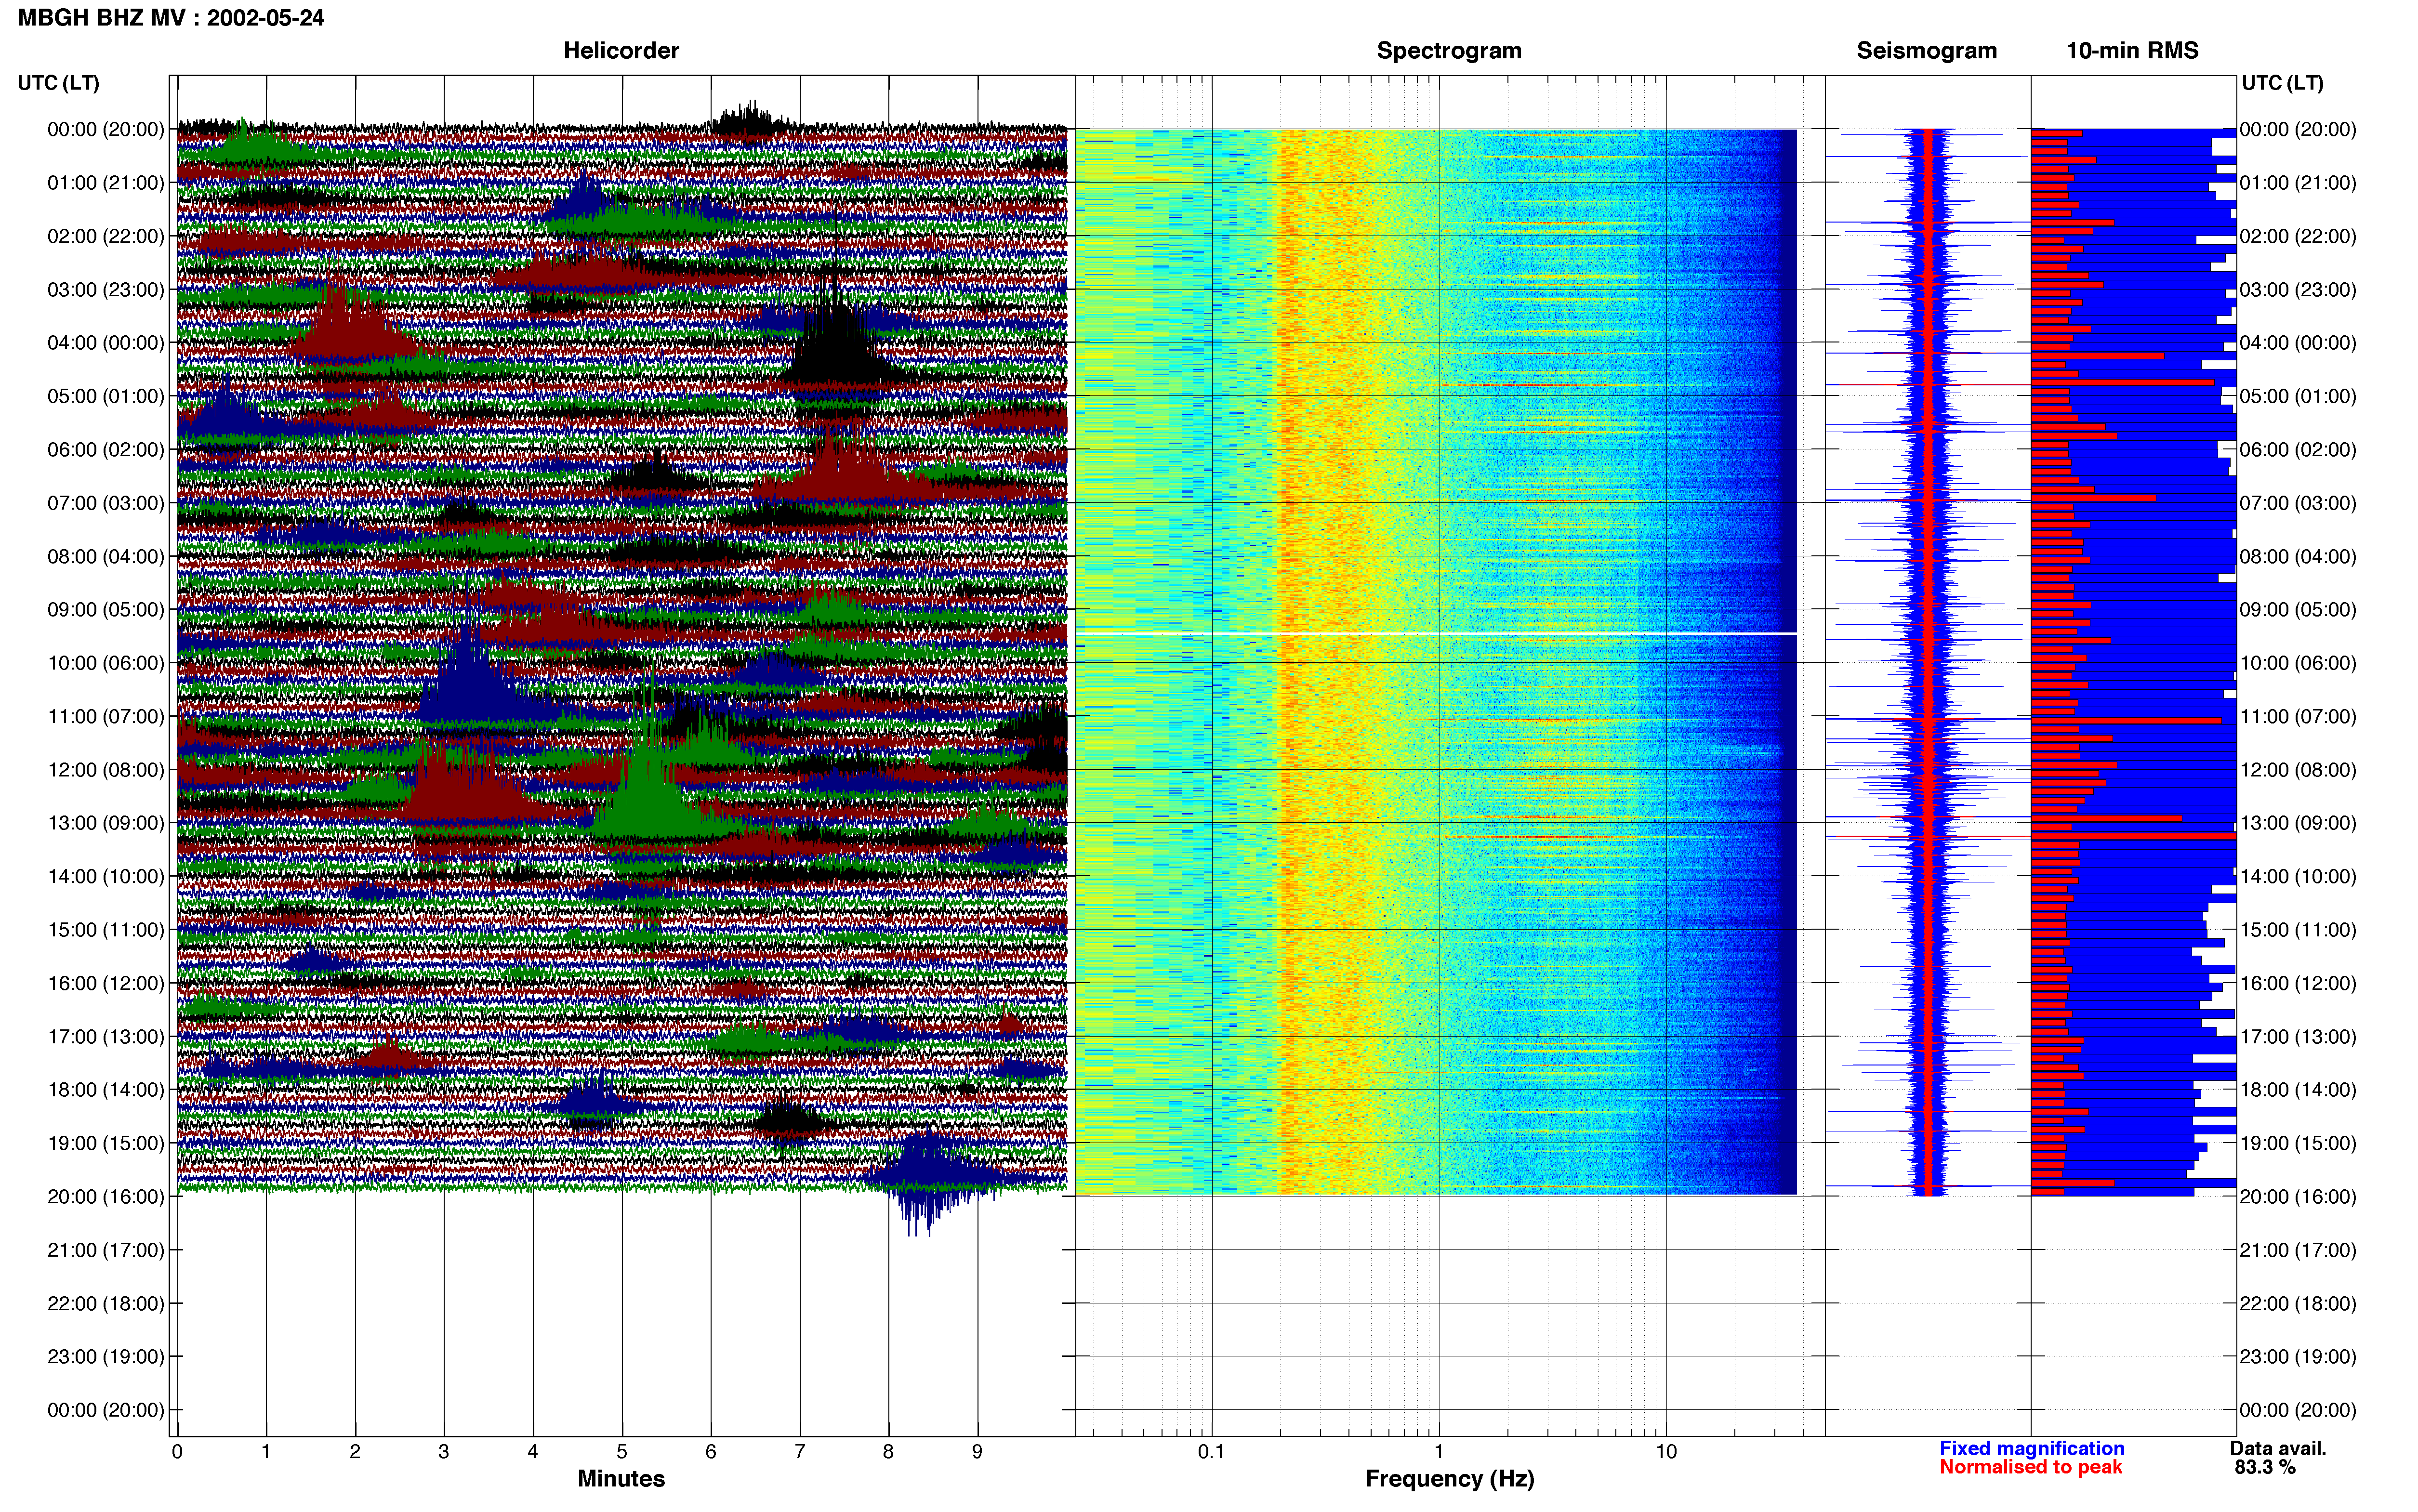Click the right '22:00 (18:00)' time label
Screen dimensions: 2418x1512
2298,1303
